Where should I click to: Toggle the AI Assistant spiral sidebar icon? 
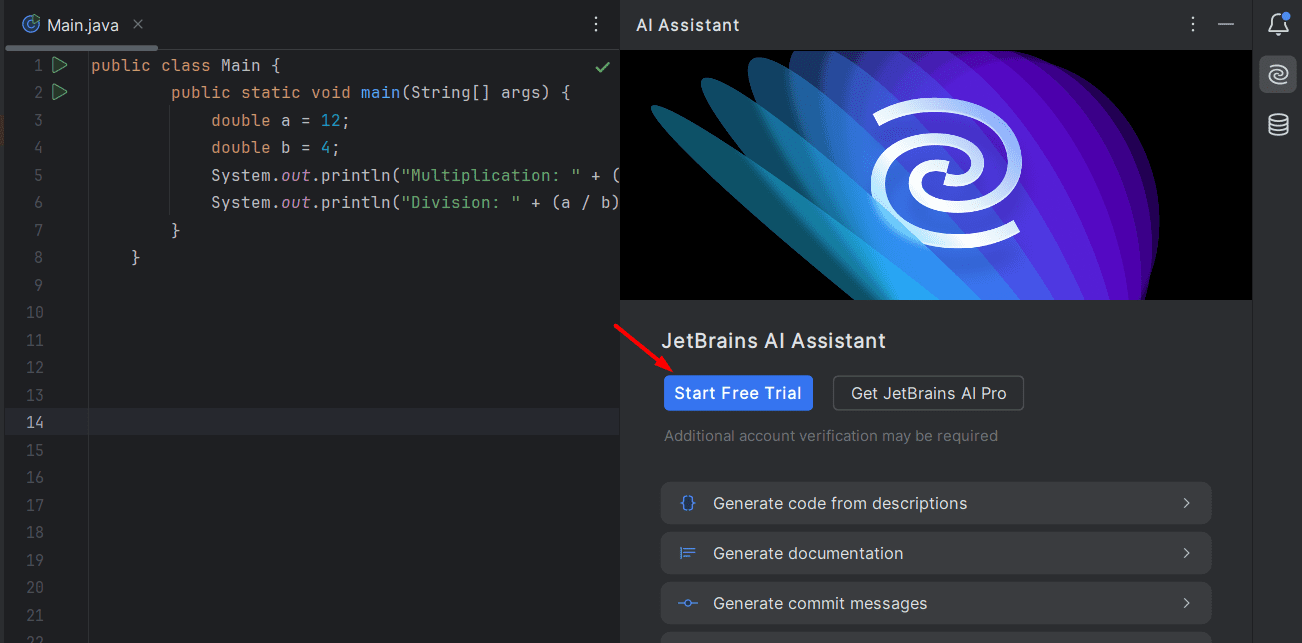coord(1277,75)
